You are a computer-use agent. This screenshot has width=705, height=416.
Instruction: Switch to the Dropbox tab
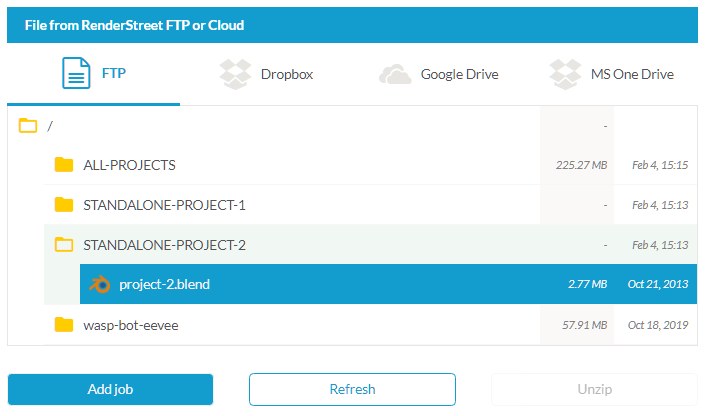click(266, 74)
